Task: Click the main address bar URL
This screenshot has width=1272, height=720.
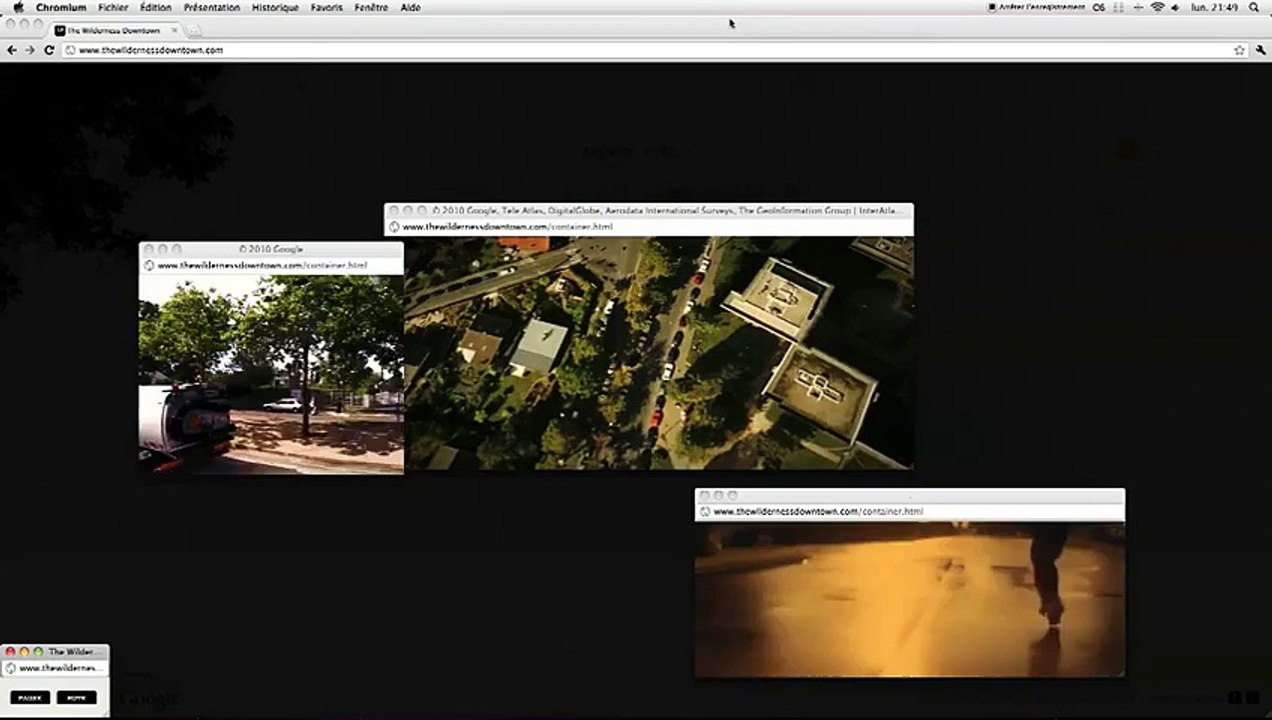Action: point(150,50)
